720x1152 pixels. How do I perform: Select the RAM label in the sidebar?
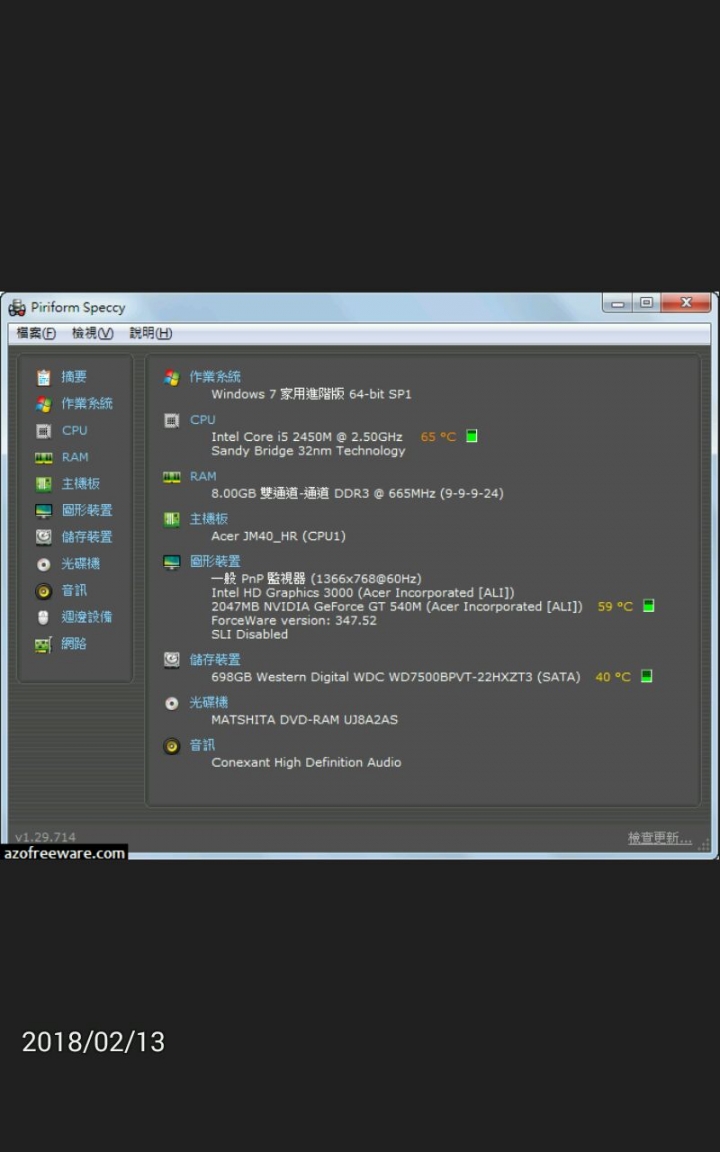tap(75, 457)
